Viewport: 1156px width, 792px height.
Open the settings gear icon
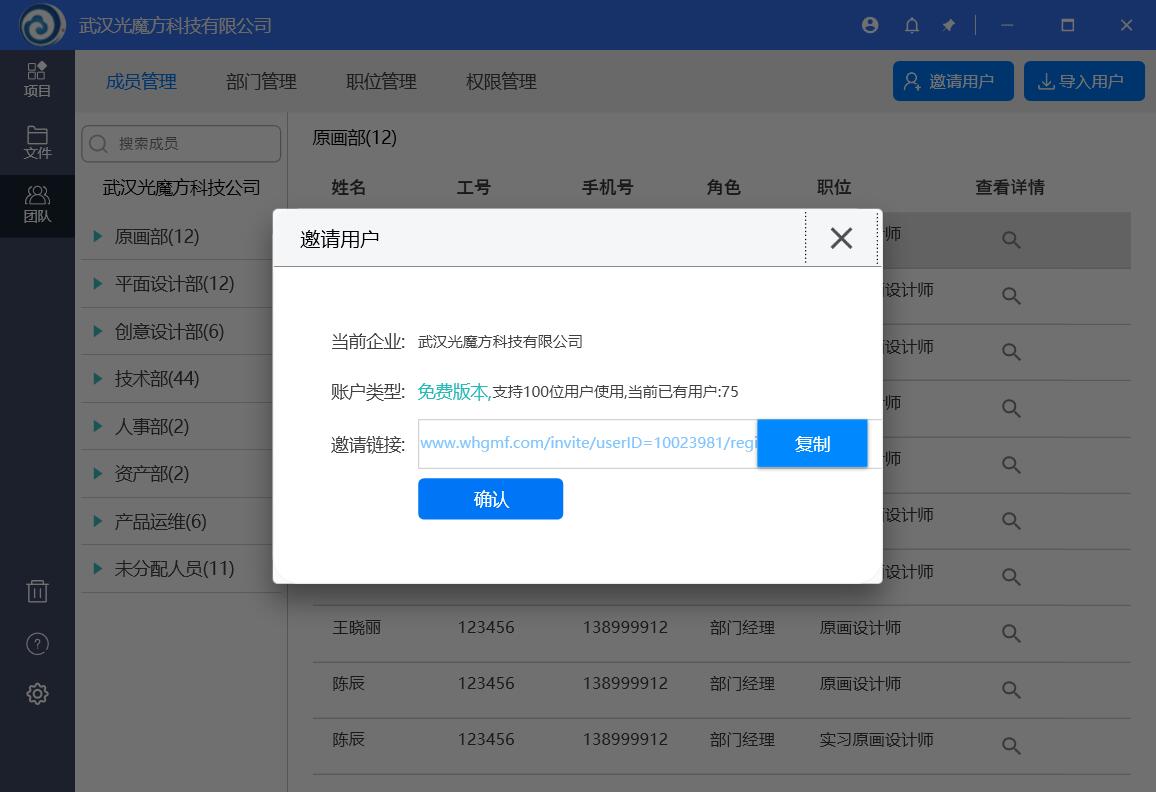coord(37,693)
